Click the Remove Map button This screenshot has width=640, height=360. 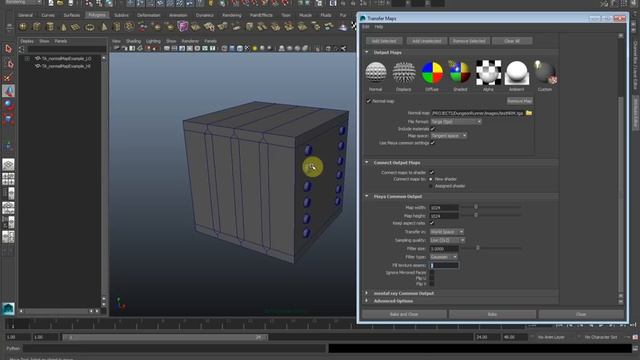point(520,101)
